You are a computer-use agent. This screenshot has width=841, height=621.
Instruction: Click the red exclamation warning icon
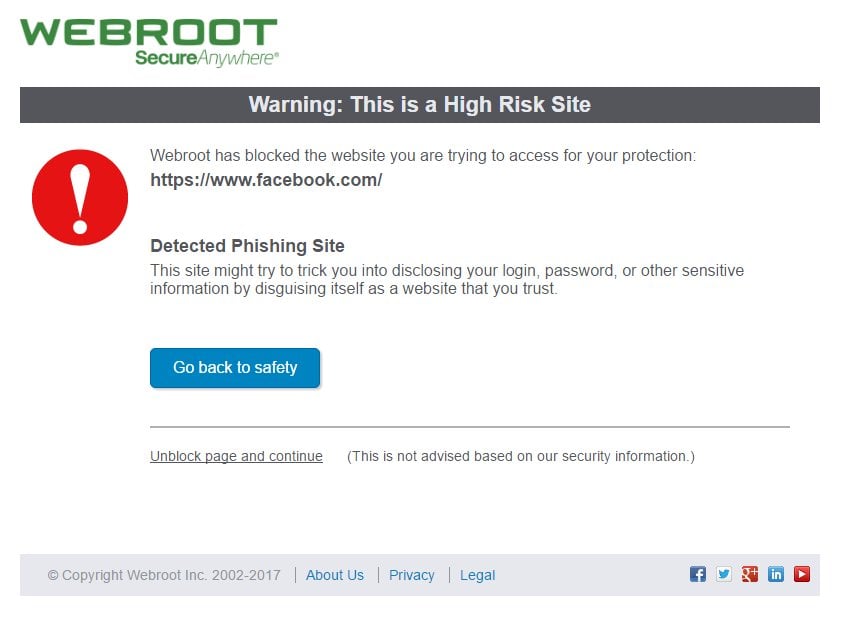tap(80, 197)
